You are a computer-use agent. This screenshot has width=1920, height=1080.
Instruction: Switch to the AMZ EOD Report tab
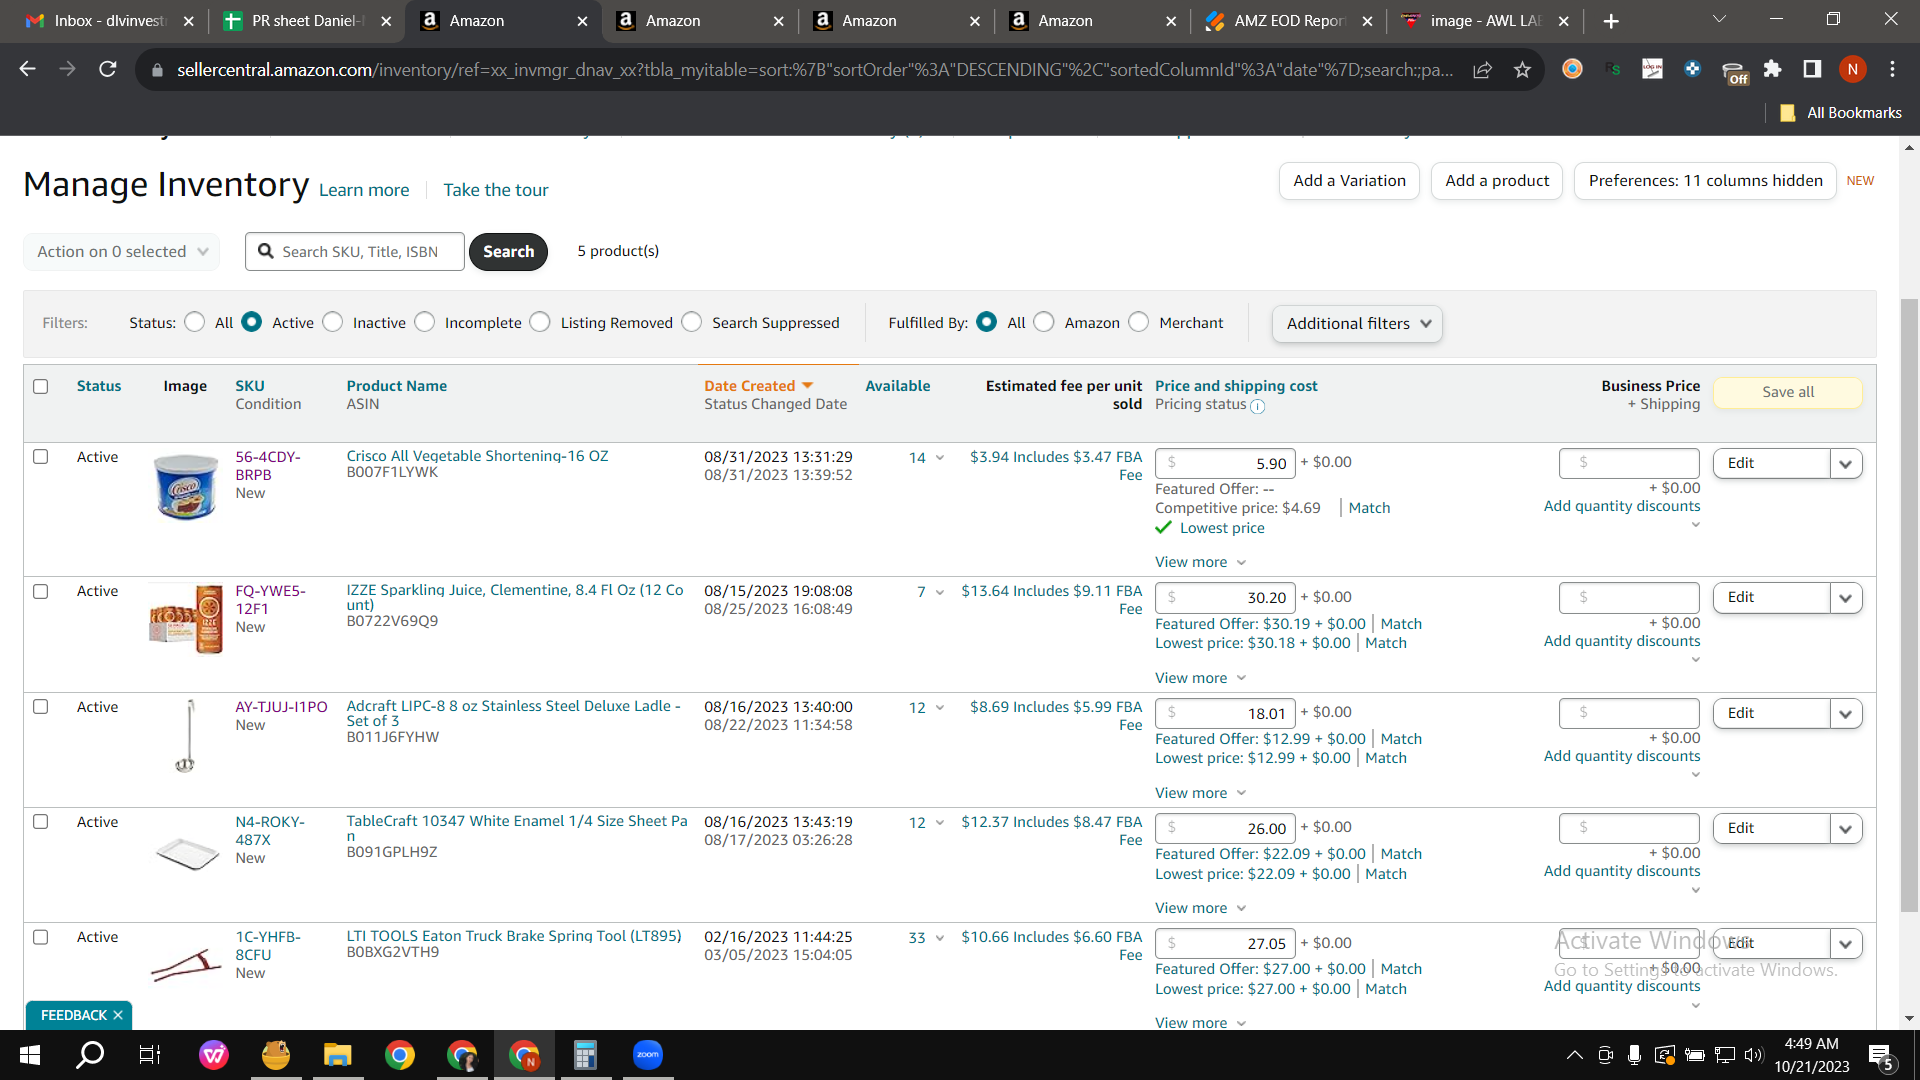click(1289, 21)
